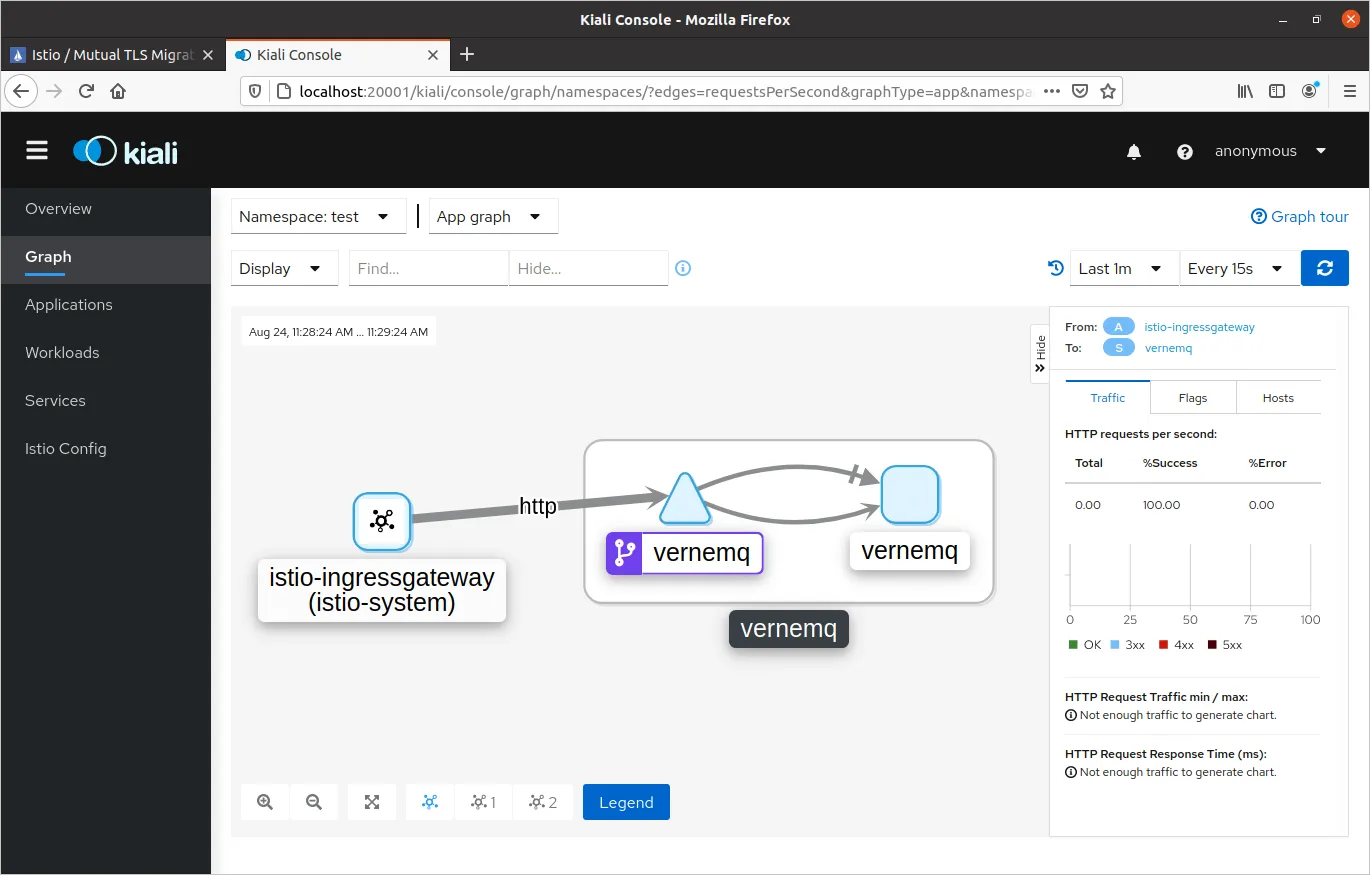The width and height of the screenshot is (1370, 875).
Task: Click the vernemq virtual service badge label
Action: click(685, 553)
